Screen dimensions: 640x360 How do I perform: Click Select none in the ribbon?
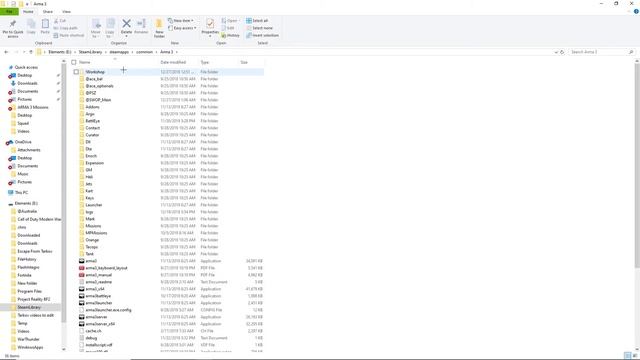coord(260,28)
